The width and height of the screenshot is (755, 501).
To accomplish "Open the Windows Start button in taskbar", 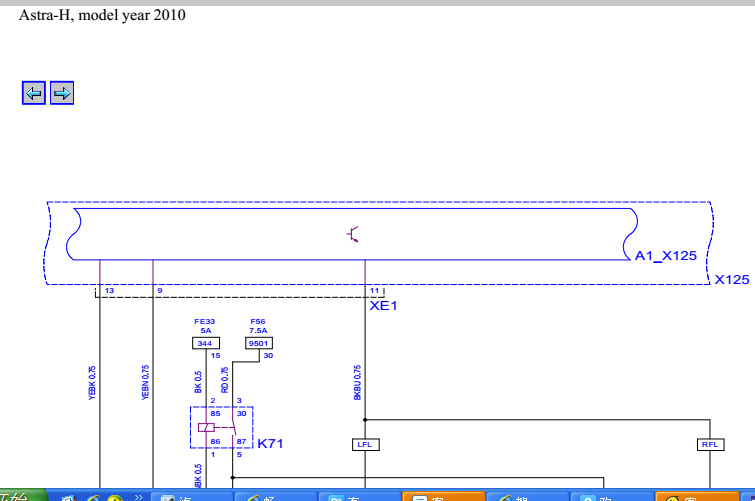I will [x=23, y=496].
